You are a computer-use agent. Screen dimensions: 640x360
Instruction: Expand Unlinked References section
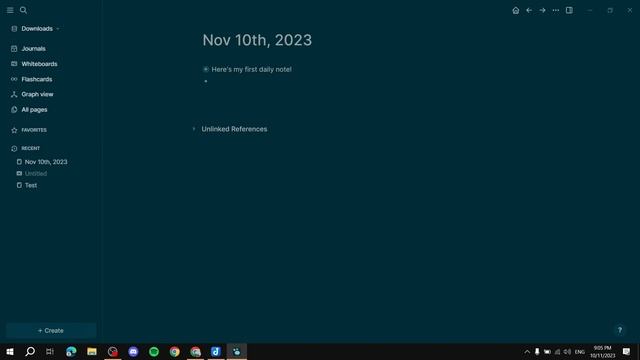coord(194,129)
